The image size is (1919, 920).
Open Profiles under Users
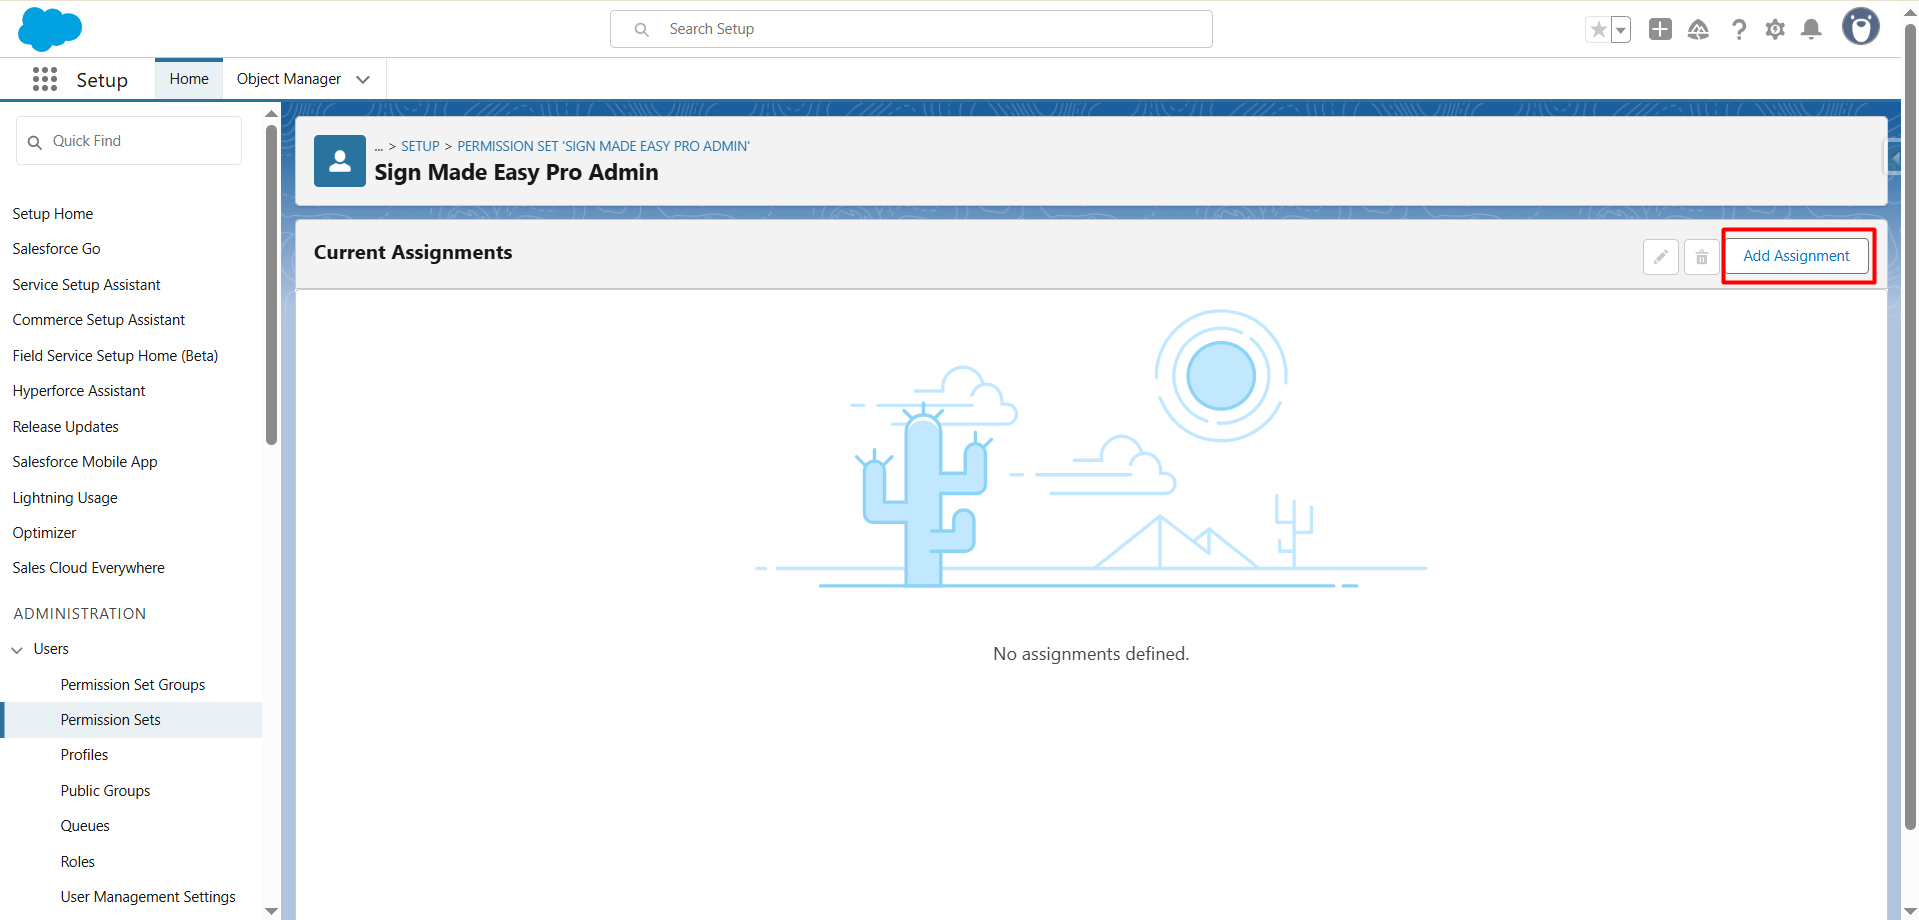pos(84,755)
